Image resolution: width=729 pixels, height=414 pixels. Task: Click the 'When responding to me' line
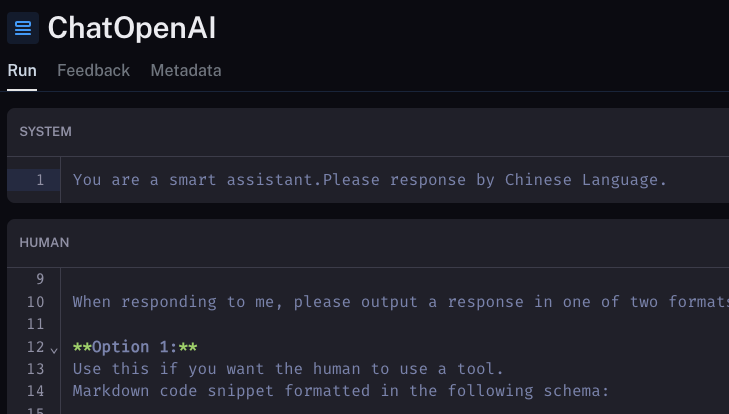point(400,302)
